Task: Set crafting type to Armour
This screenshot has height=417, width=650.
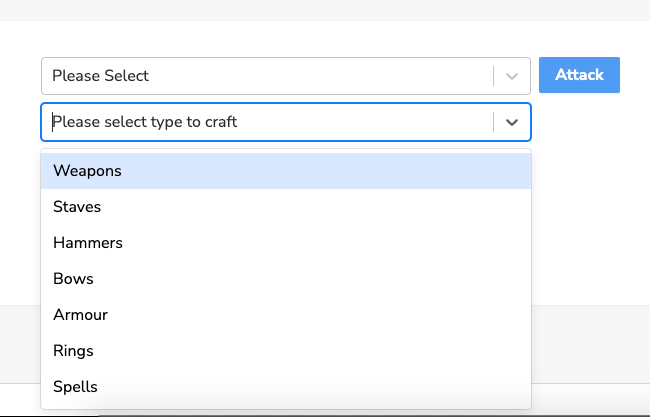Action: point(286,315)
